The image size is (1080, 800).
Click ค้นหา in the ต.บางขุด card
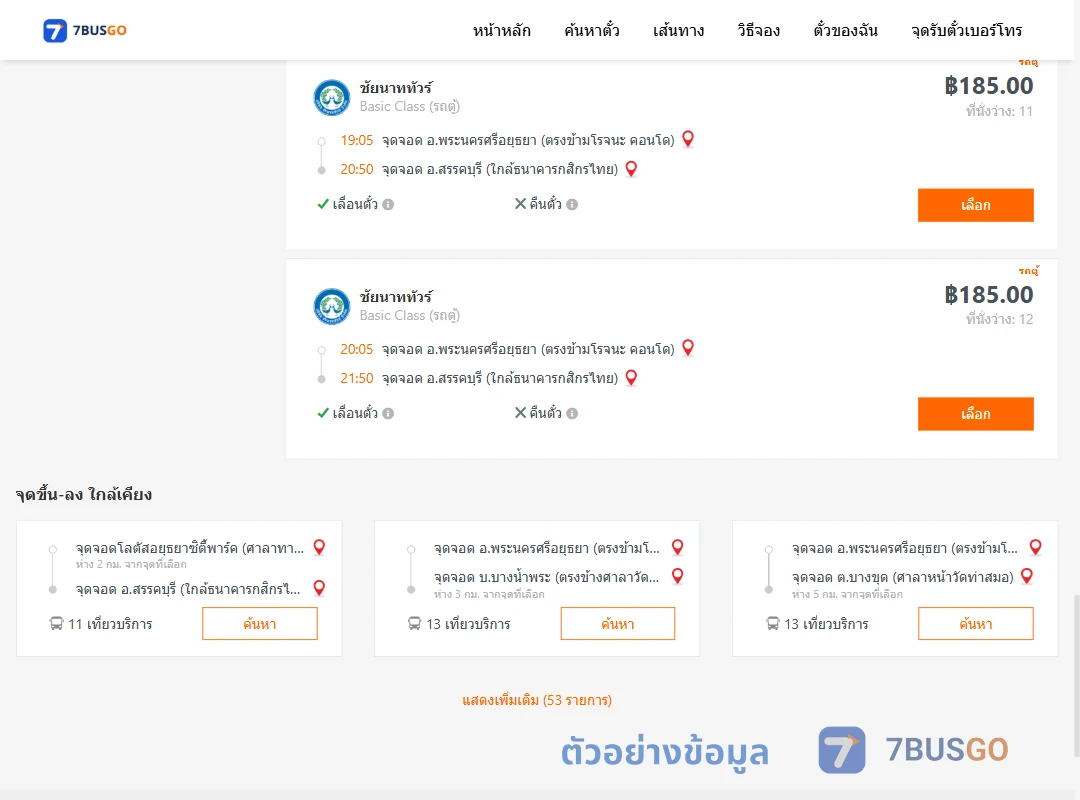click(975, 624)
